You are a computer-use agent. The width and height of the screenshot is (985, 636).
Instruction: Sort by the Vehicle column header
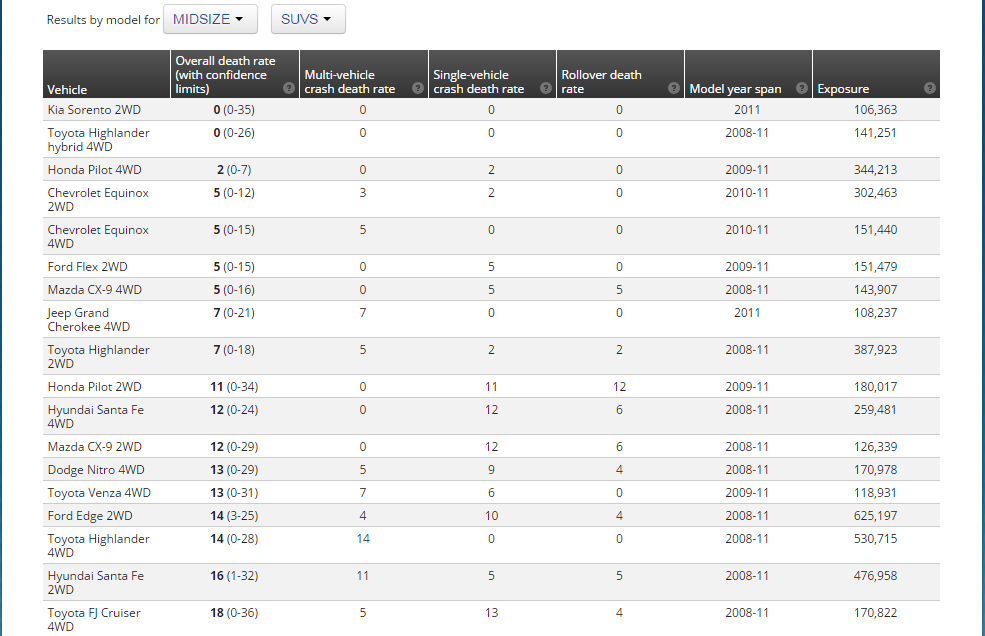click(67, 89)
